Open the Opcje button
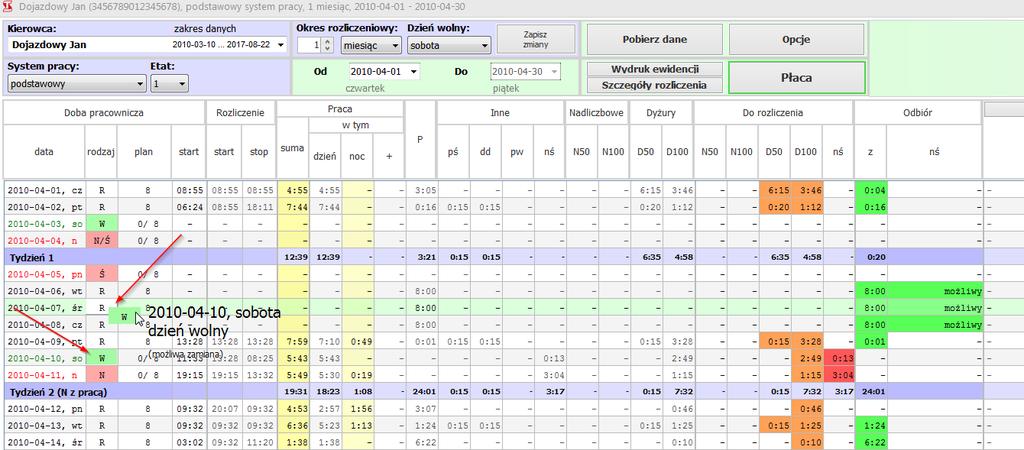This screenshot has height=450, width=1024. pos(796,39)
